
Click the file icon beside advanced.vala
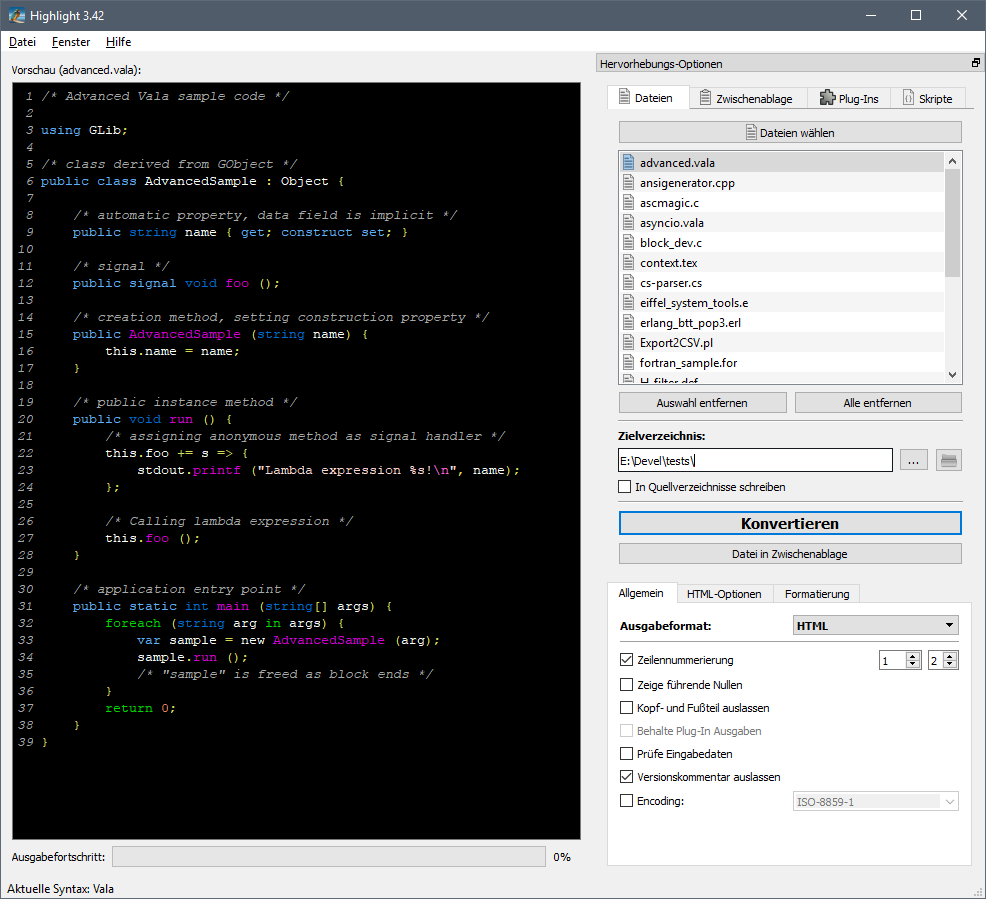[x=628, y=162]
